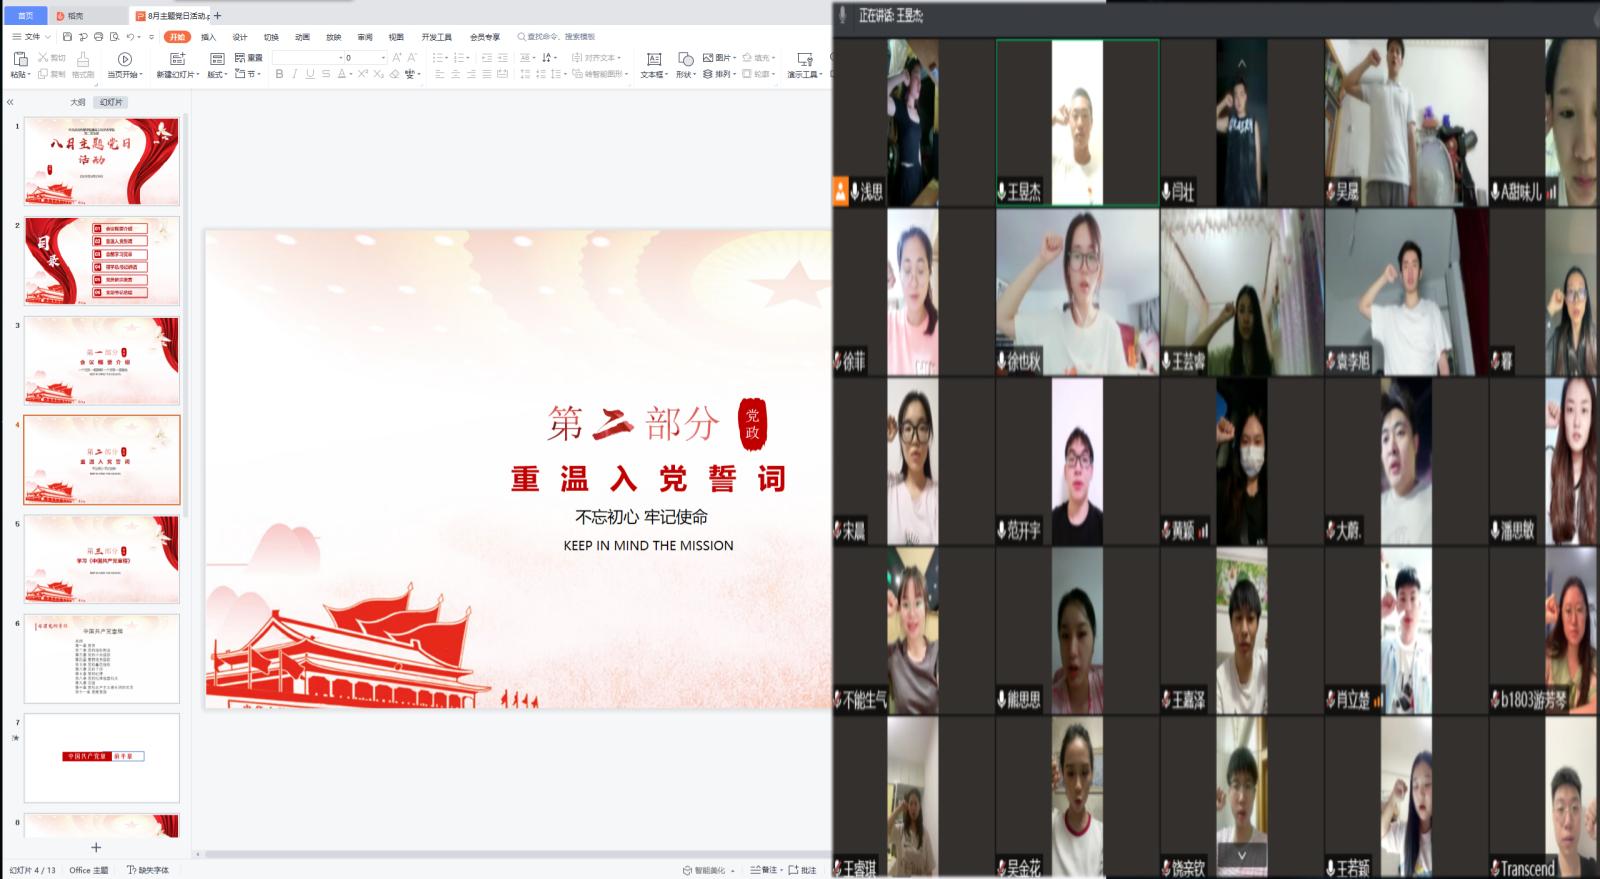Switch to the 插入 (Insert) ribbon tab

coord(208,37)
